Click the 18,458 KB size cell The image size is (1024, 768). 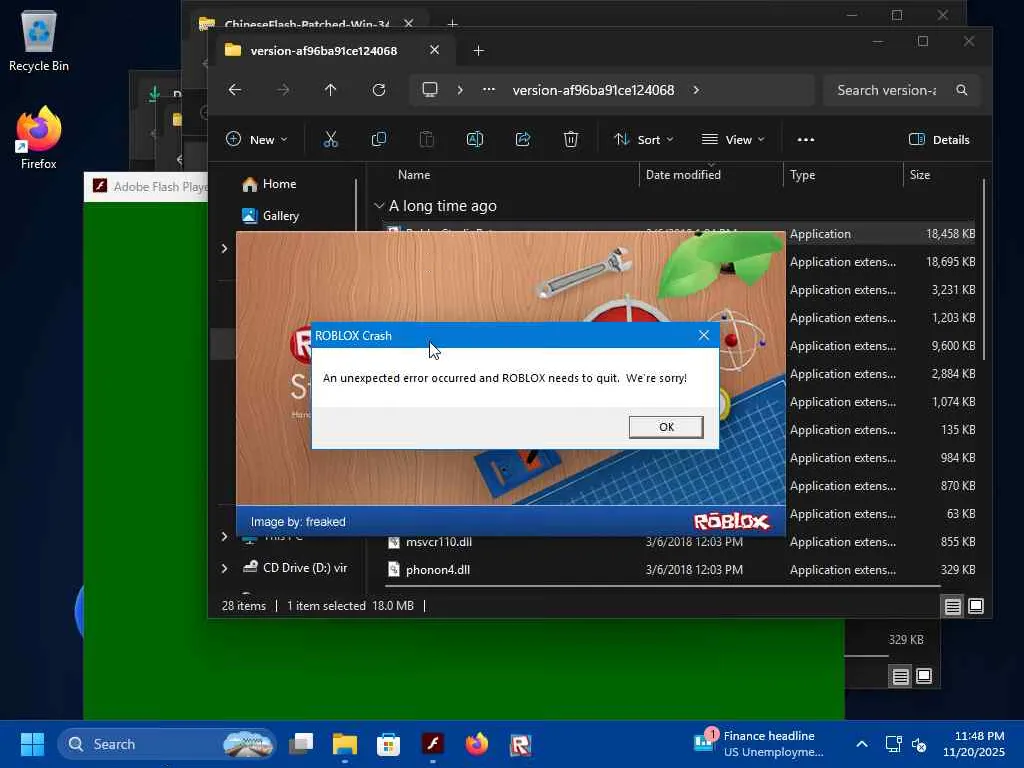(950, 233)
